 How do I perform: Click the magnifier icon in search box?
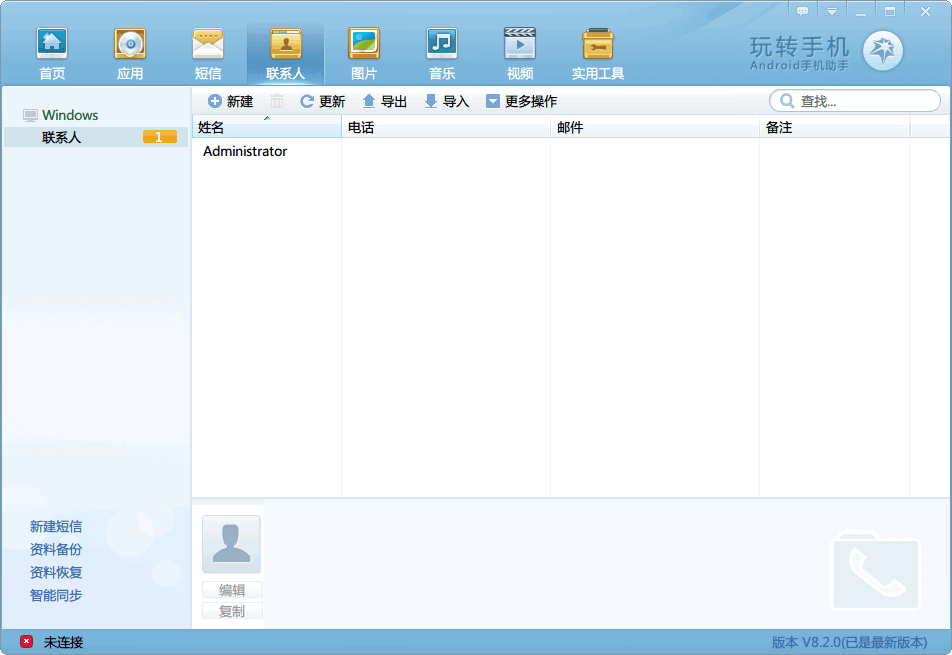[x=787, y=101]
